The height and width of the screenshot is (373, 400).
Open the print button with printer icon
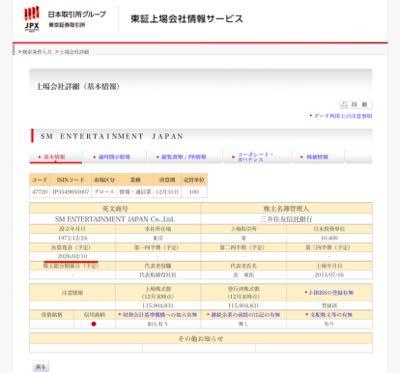pos(356,105)
